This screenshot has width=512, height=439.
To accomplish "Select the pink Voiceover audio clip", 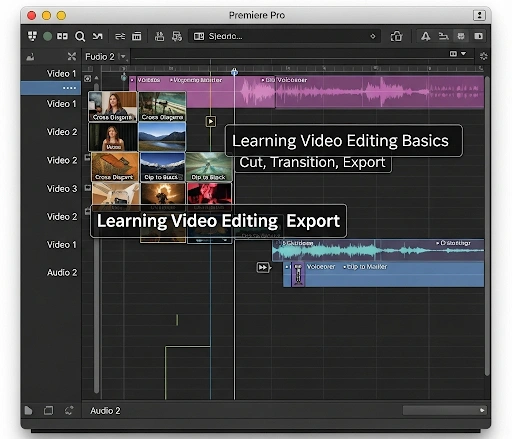I will coord(379,92).
